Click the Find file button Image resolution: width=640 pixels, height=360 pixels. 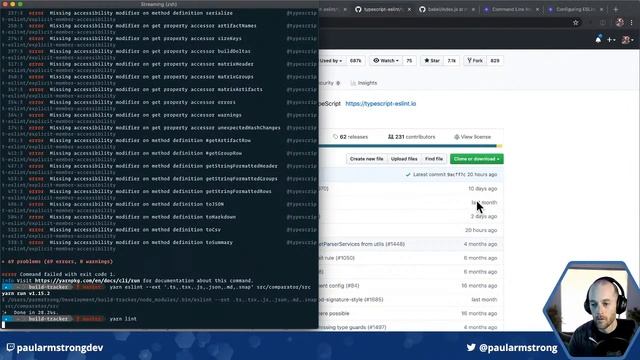click(x=433, y=159)
